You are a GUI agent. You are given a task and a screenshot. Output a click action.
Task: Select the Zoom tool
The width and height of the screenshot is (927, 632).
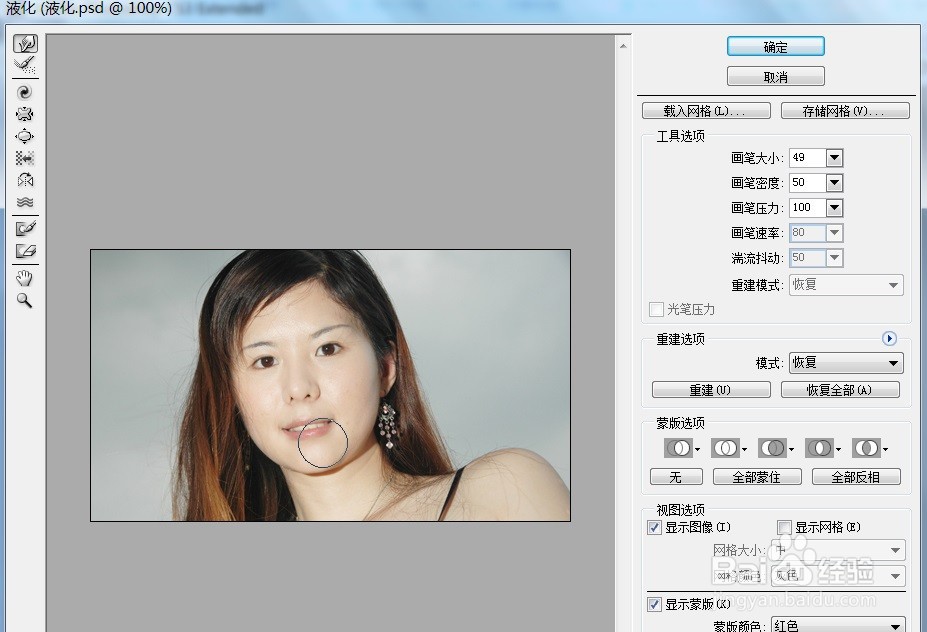point(25,300)
